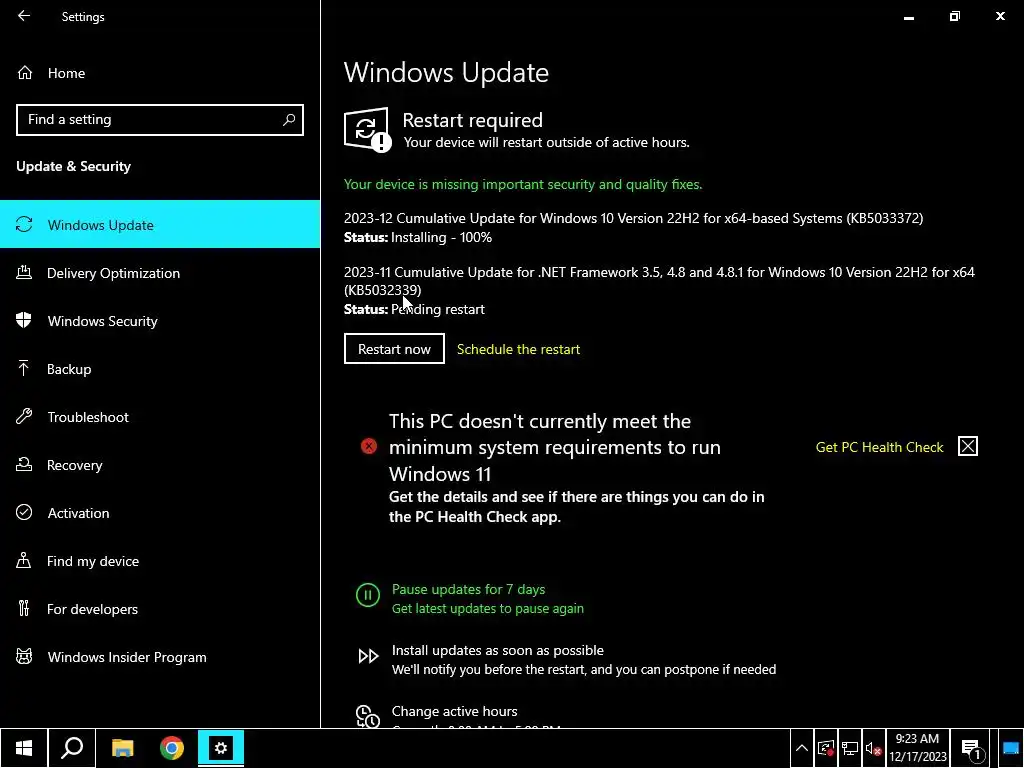Open Change active hours option

pyautogui.click(x=455, y=711)
